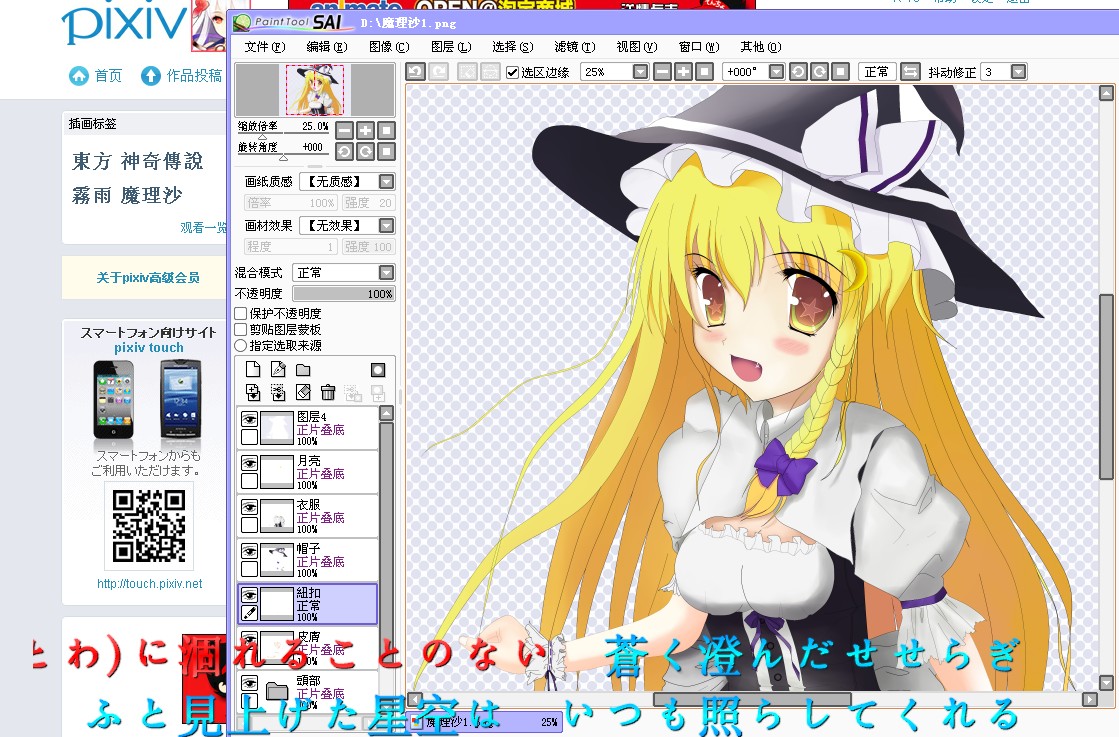Adjust the 不透明度 opacity slider
The height and width of the screenshot is (737, 1119).
tap(343, 294)
